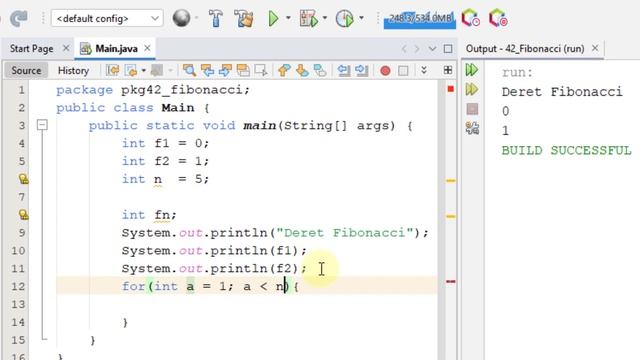Expand more editor toolbar items chevron
Screen dimensions: 640x360
coord(424,70)
